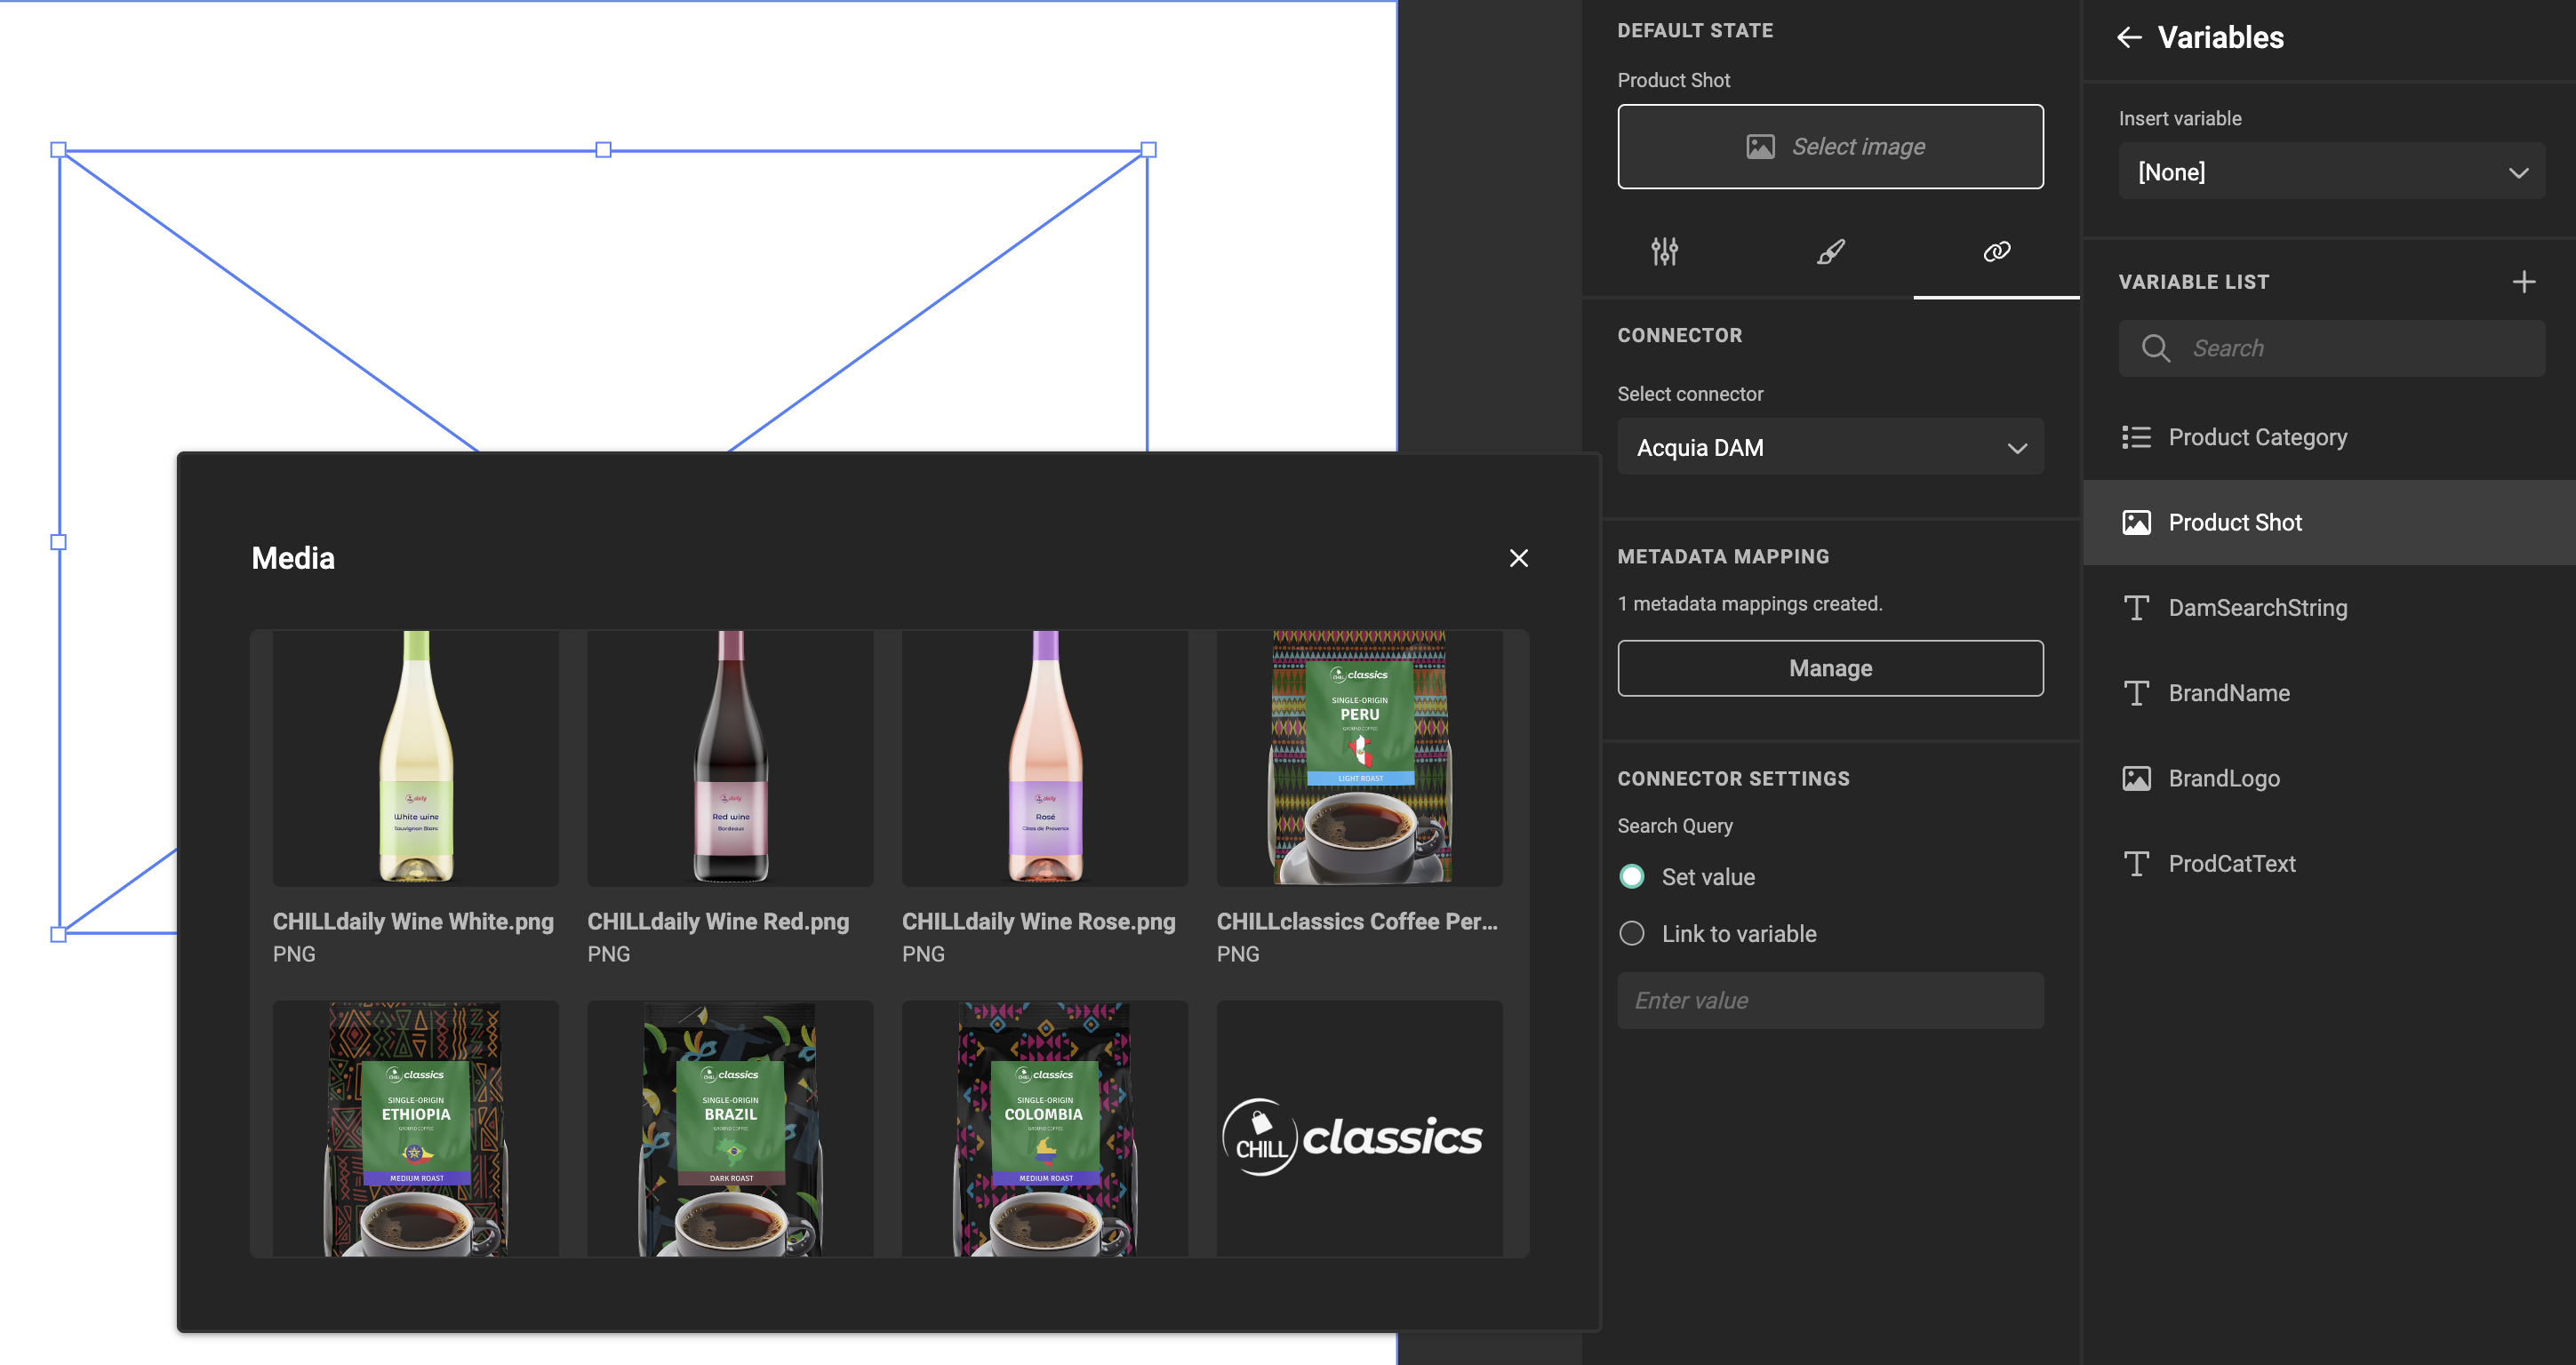2576x1365 pixels.
Task: Pick the CHILL classics logo thumbnail
Action: tap(1359, 1129)
